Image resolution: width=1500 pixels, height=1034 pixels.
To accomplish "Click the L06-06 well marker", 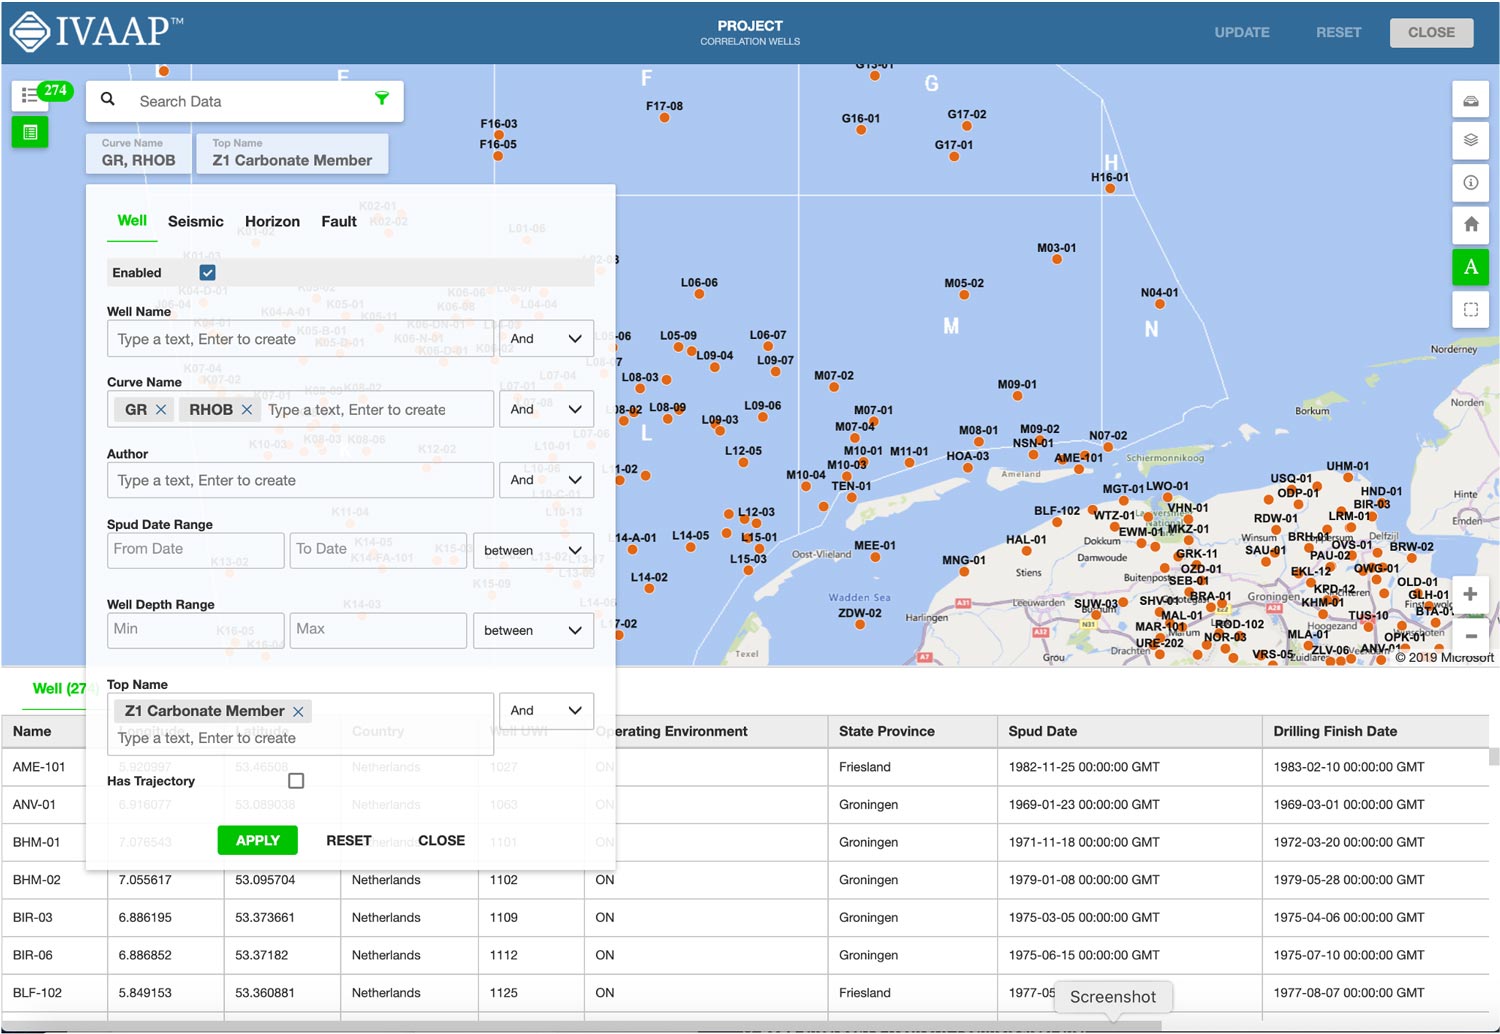I will 700,296.
